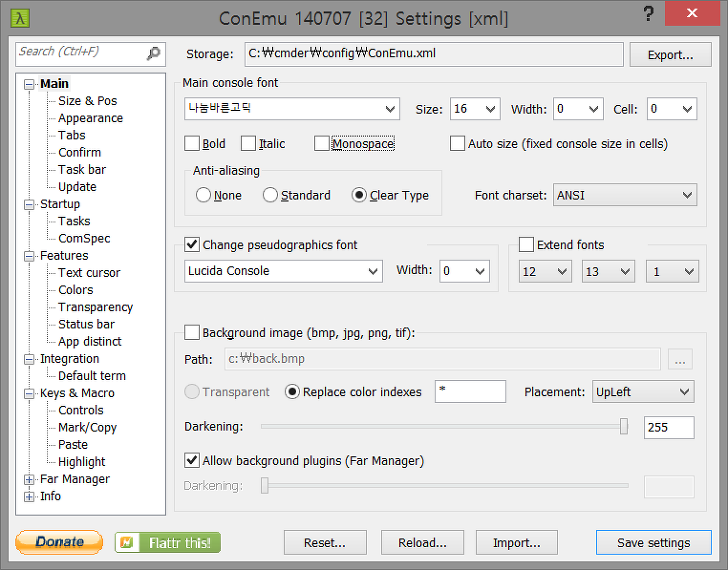This screenshot has height=570, width=728.
Task: Collapse the Main tree node
Action: click(29, 84)
